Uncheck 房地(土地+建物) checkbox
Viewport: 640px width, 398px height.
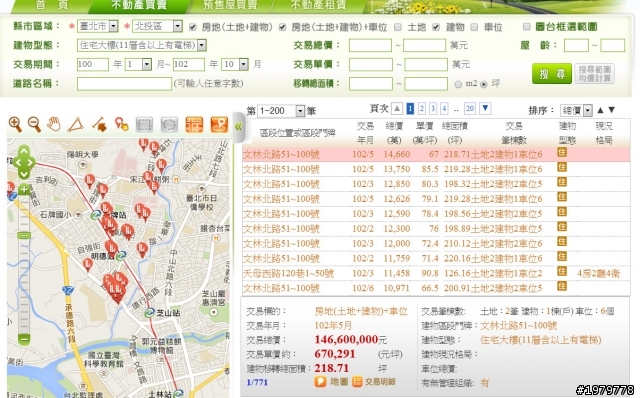point(193,27)
